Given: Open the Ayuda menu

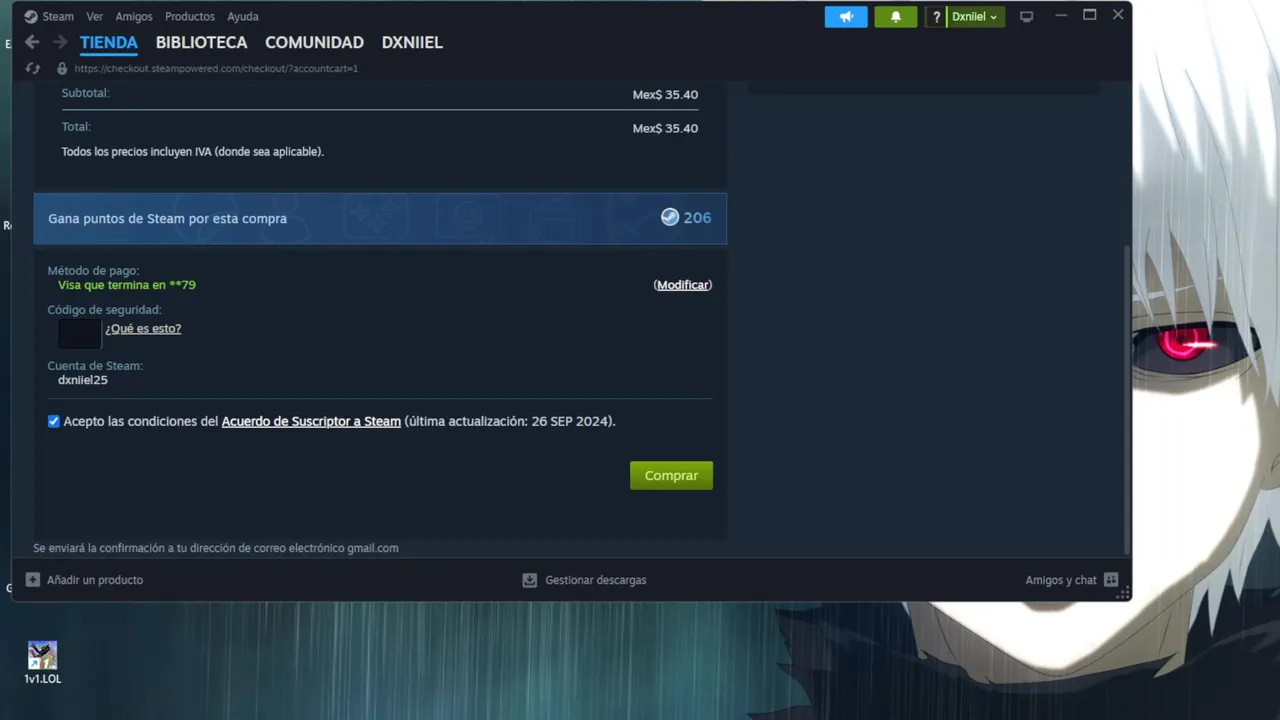Looking at the screenshot, I should point(243,17).
